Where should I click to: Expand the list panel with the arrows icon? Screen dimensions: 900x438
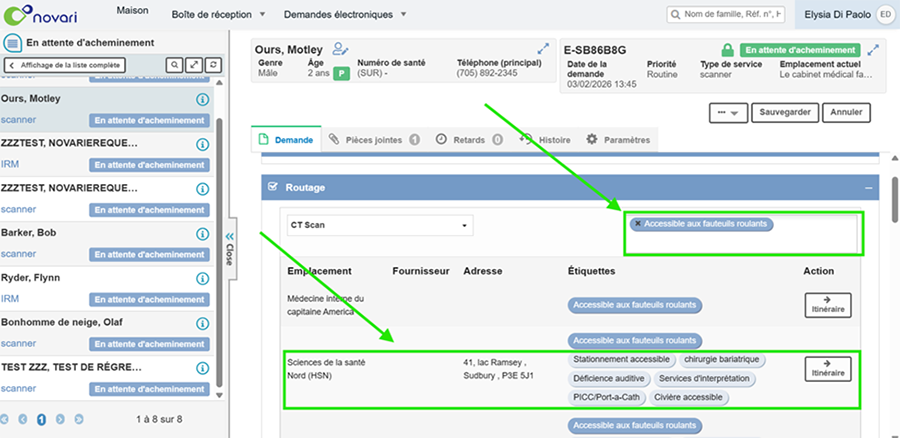pyautogui.click(x=194, y=65)
